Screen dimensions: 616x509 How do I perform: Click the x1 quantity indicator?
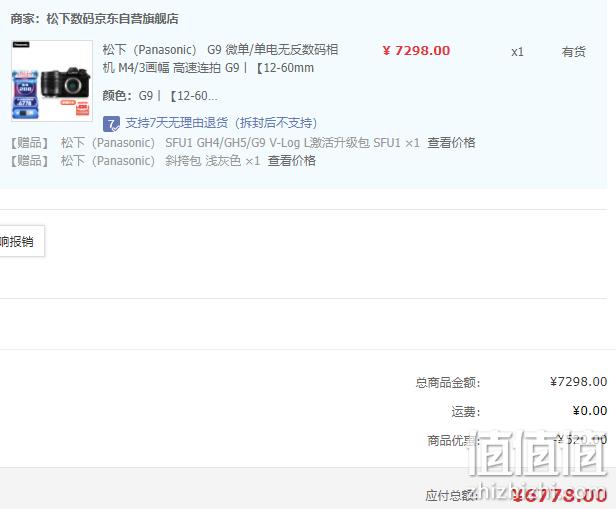pos(517,52)
